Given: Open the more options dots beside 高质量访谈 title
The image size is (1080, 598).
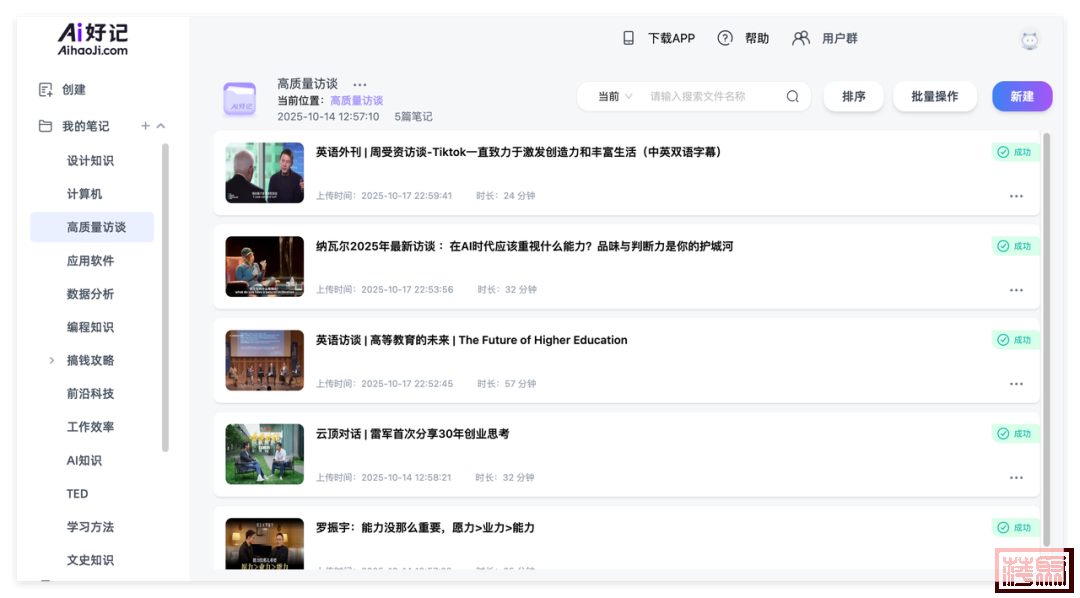Looking at the screenshot, I should point(360,85).
